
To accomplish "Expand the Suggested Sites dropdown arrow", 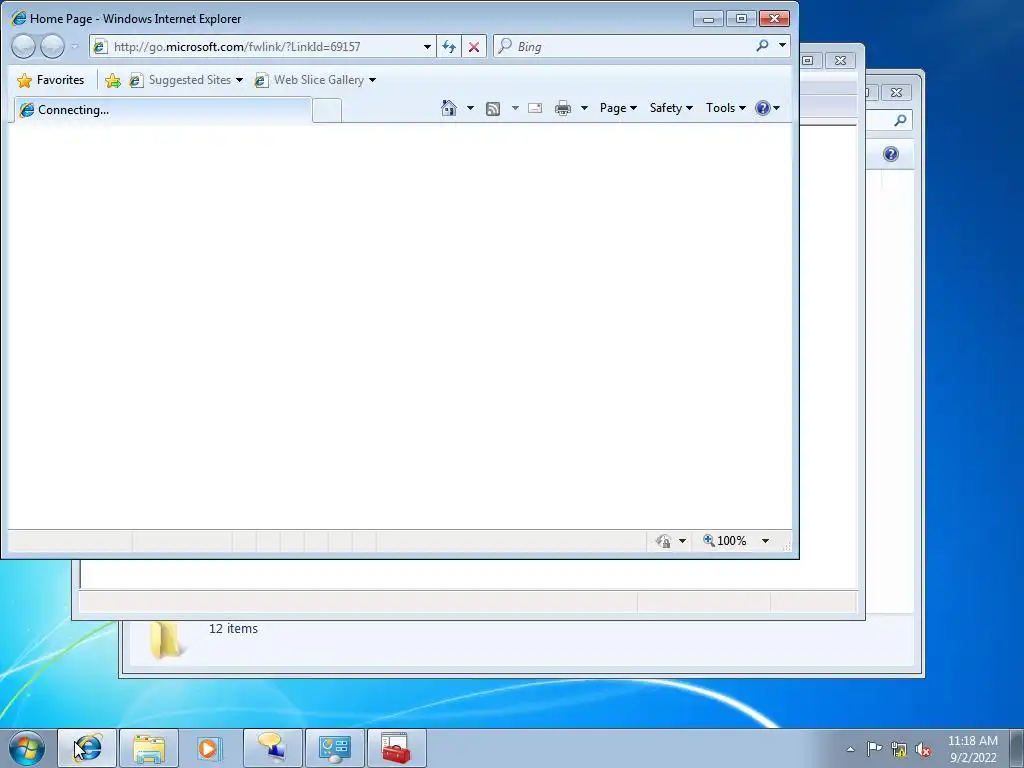I will pyautogui.click(x=239, y=80).
